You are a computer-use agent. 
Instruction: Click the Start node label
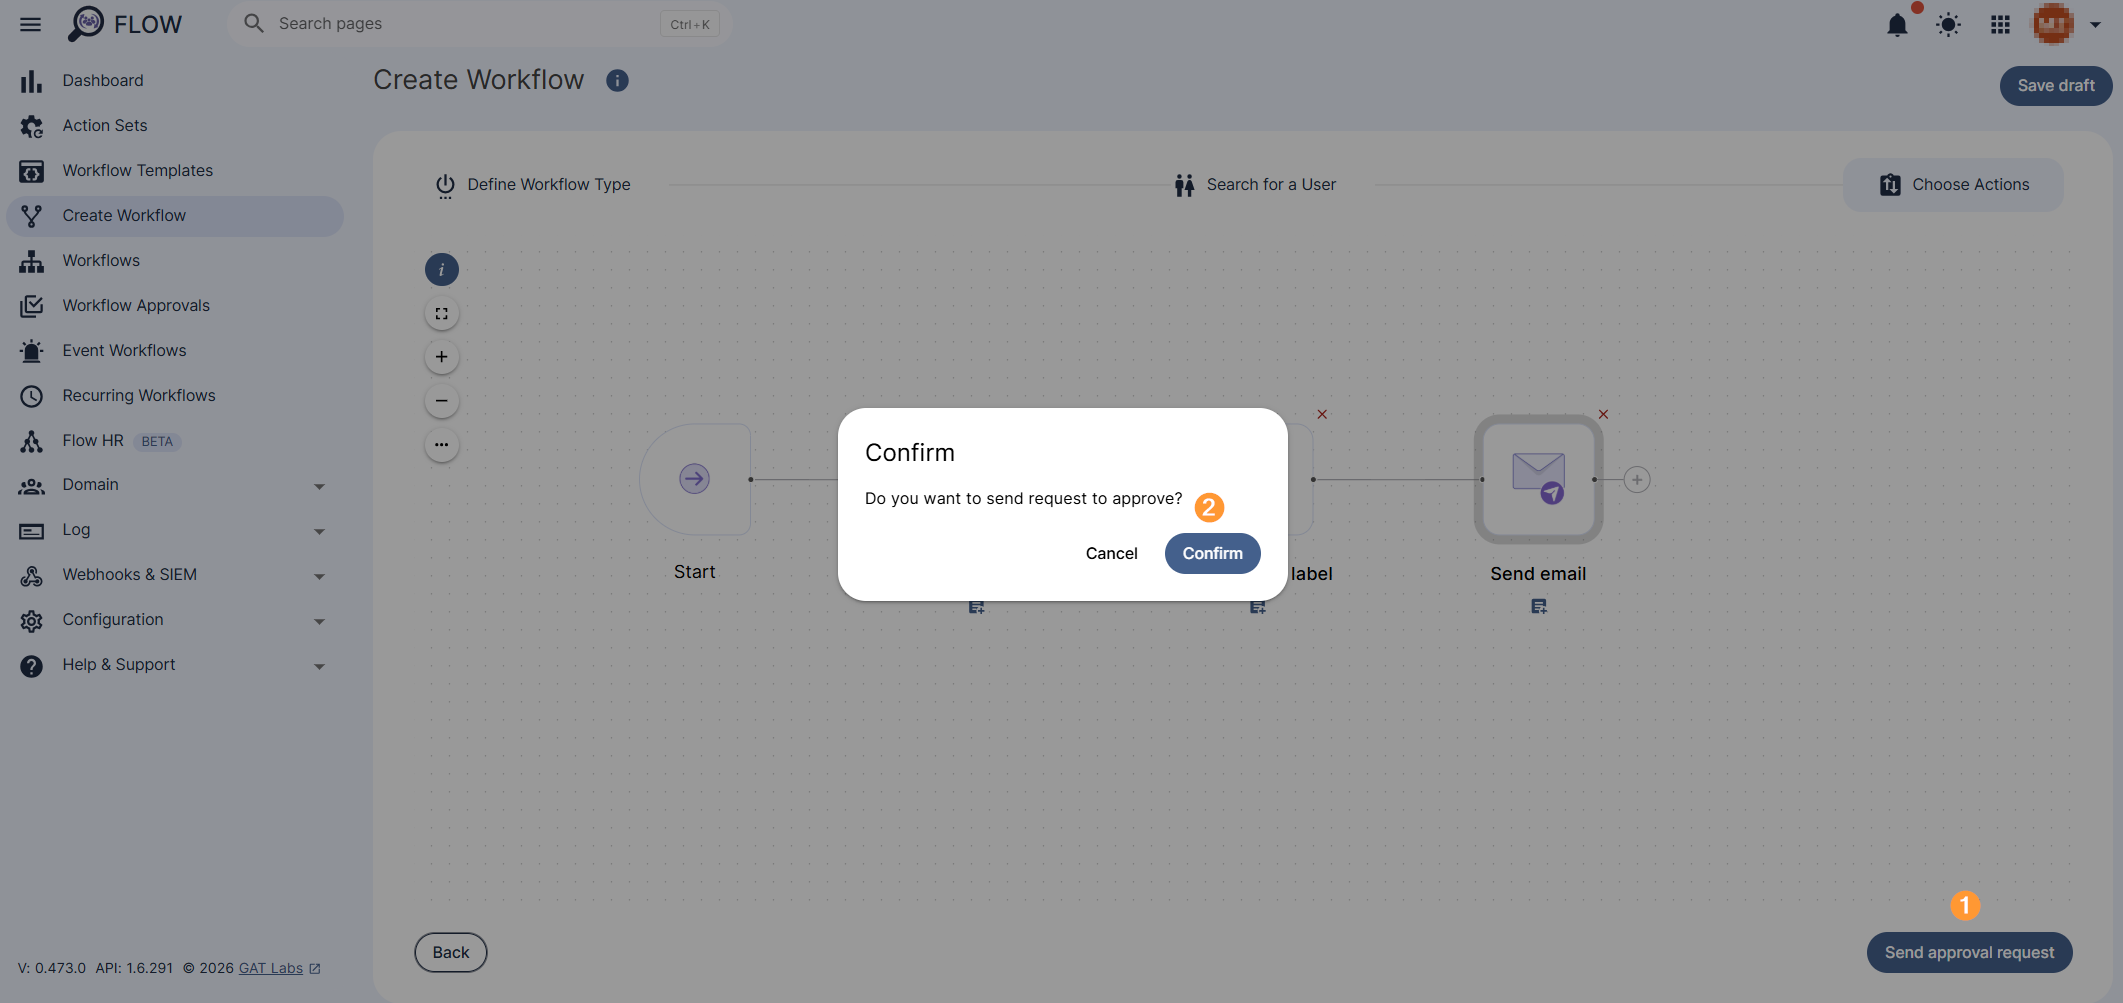pyautogui.click(x=695, y=572)
